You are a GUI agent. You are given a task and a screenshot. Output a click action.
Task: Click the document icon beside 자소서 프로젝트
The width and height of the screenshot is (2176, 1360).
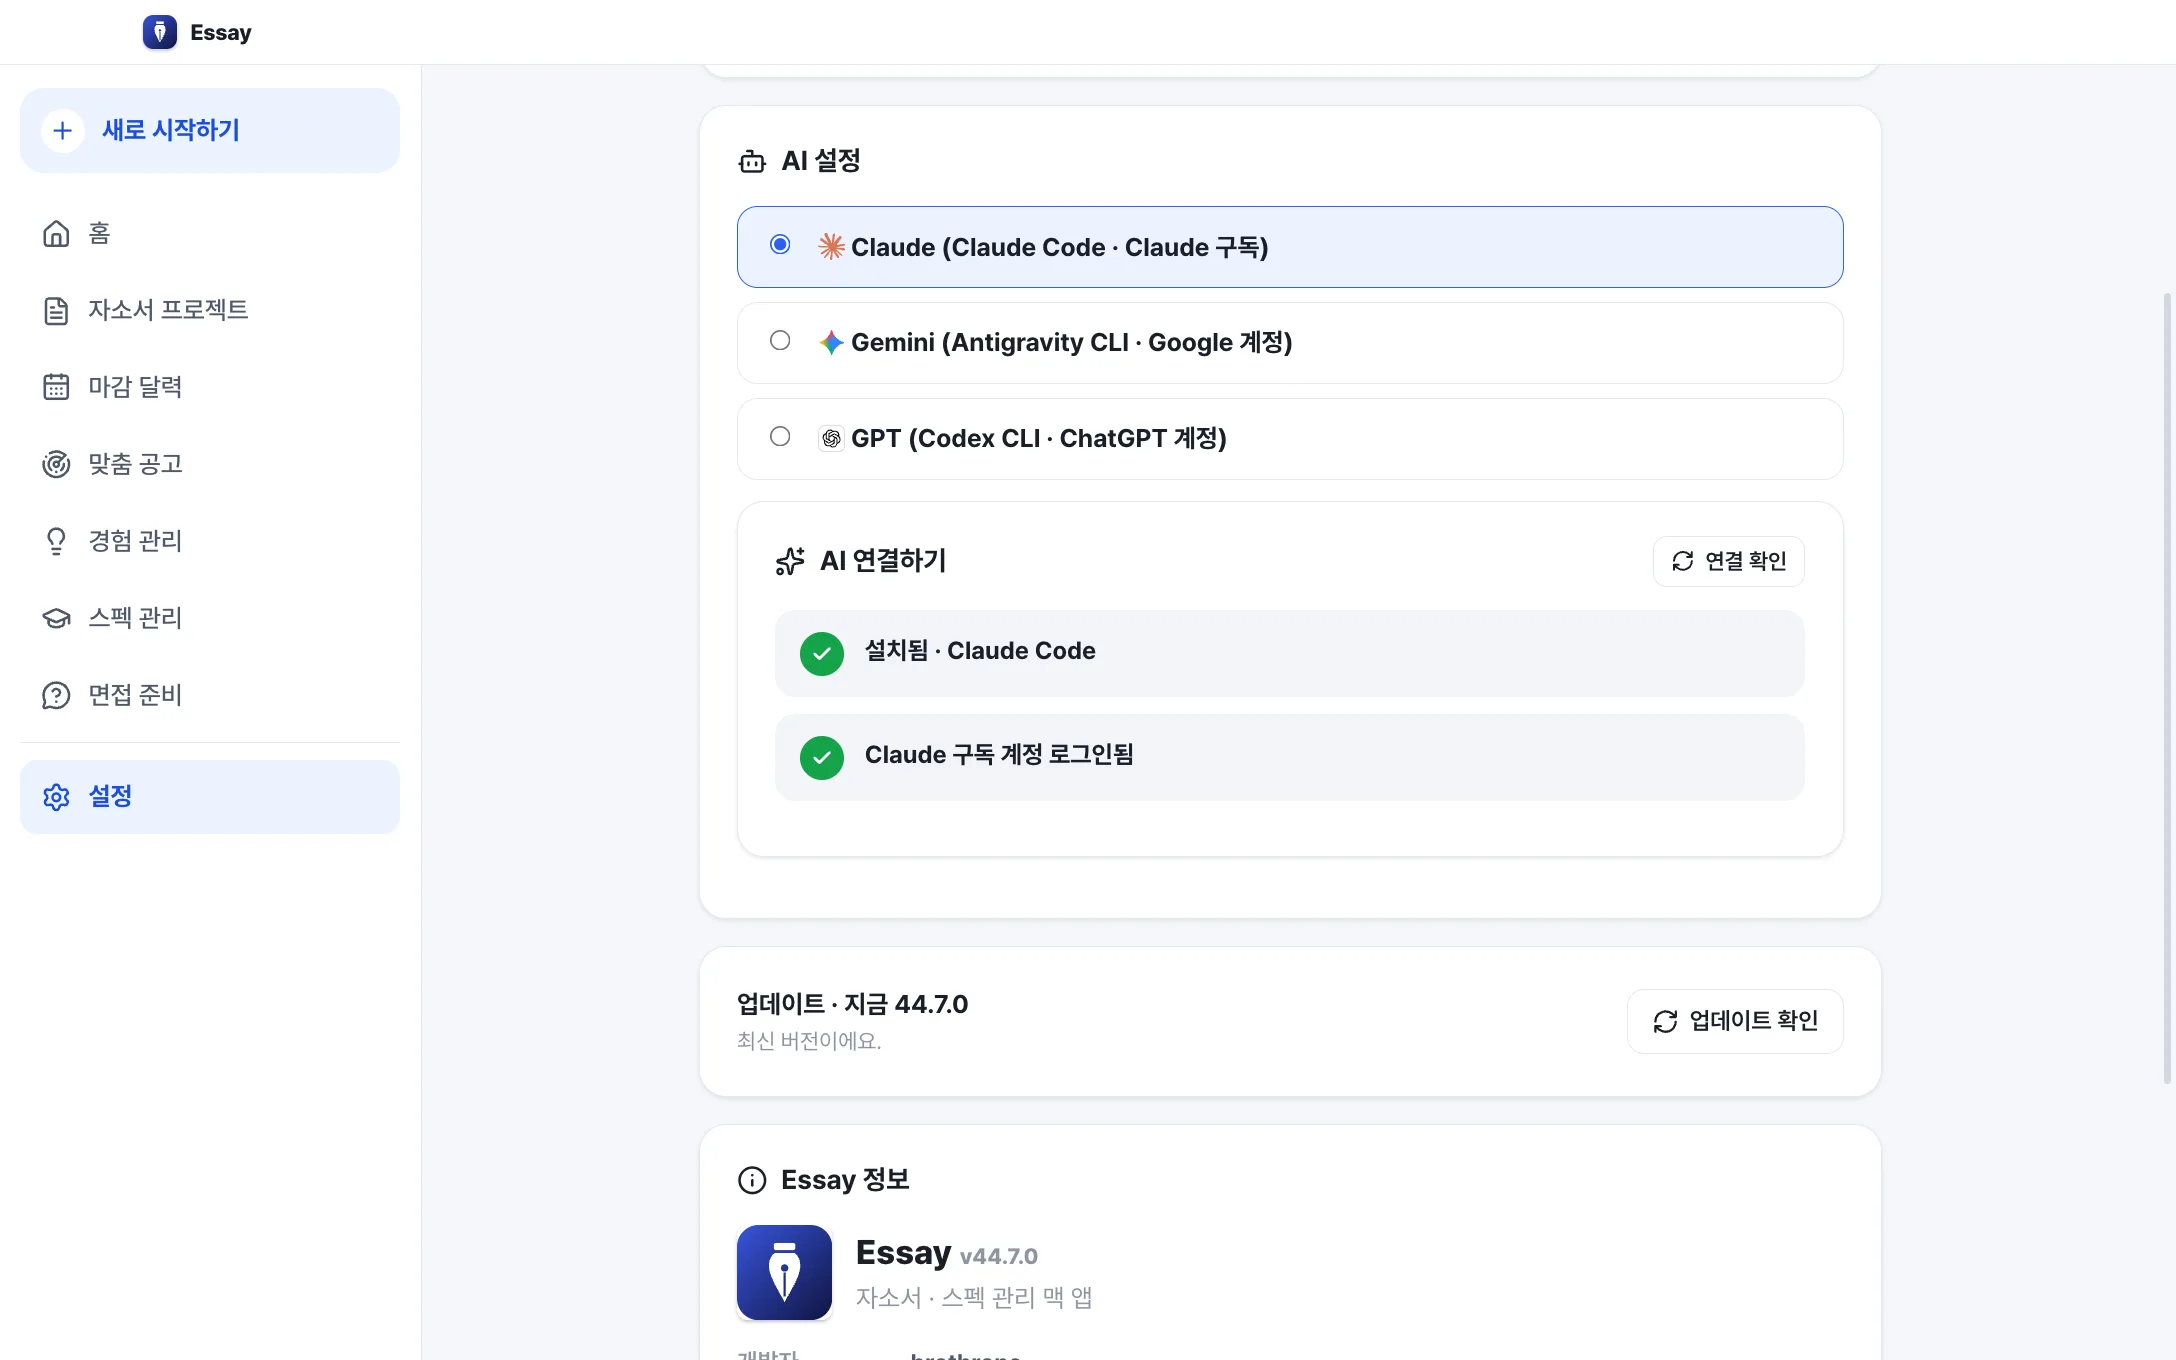(56, 310)
